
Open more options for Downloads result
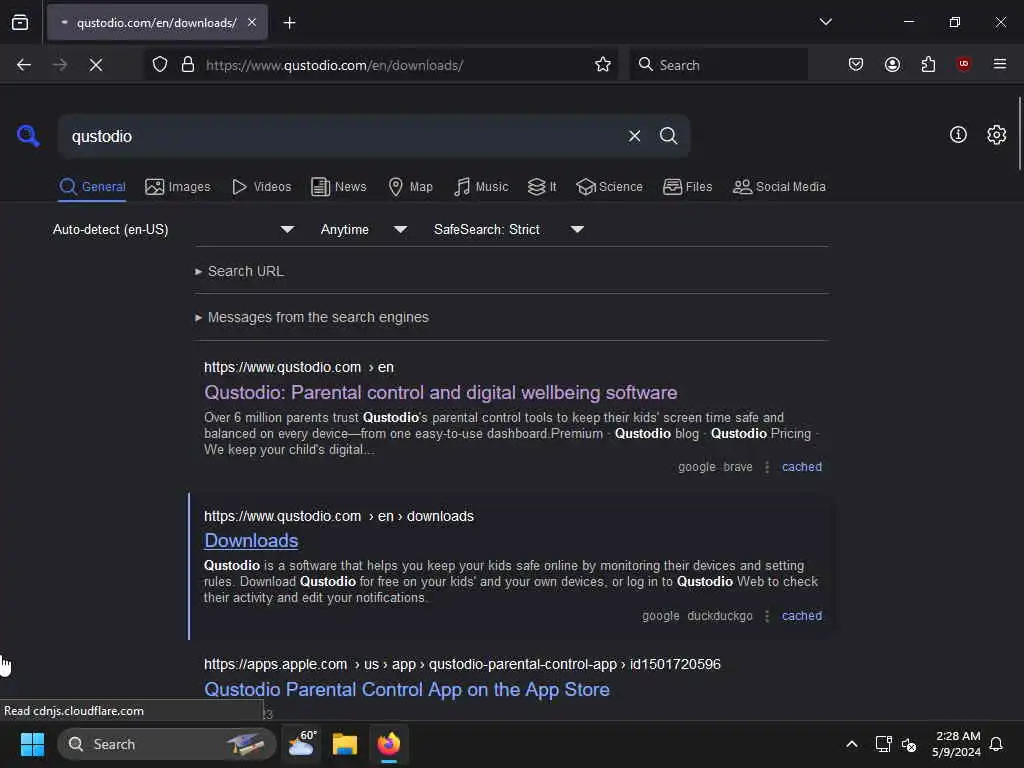tap(767, 616)
